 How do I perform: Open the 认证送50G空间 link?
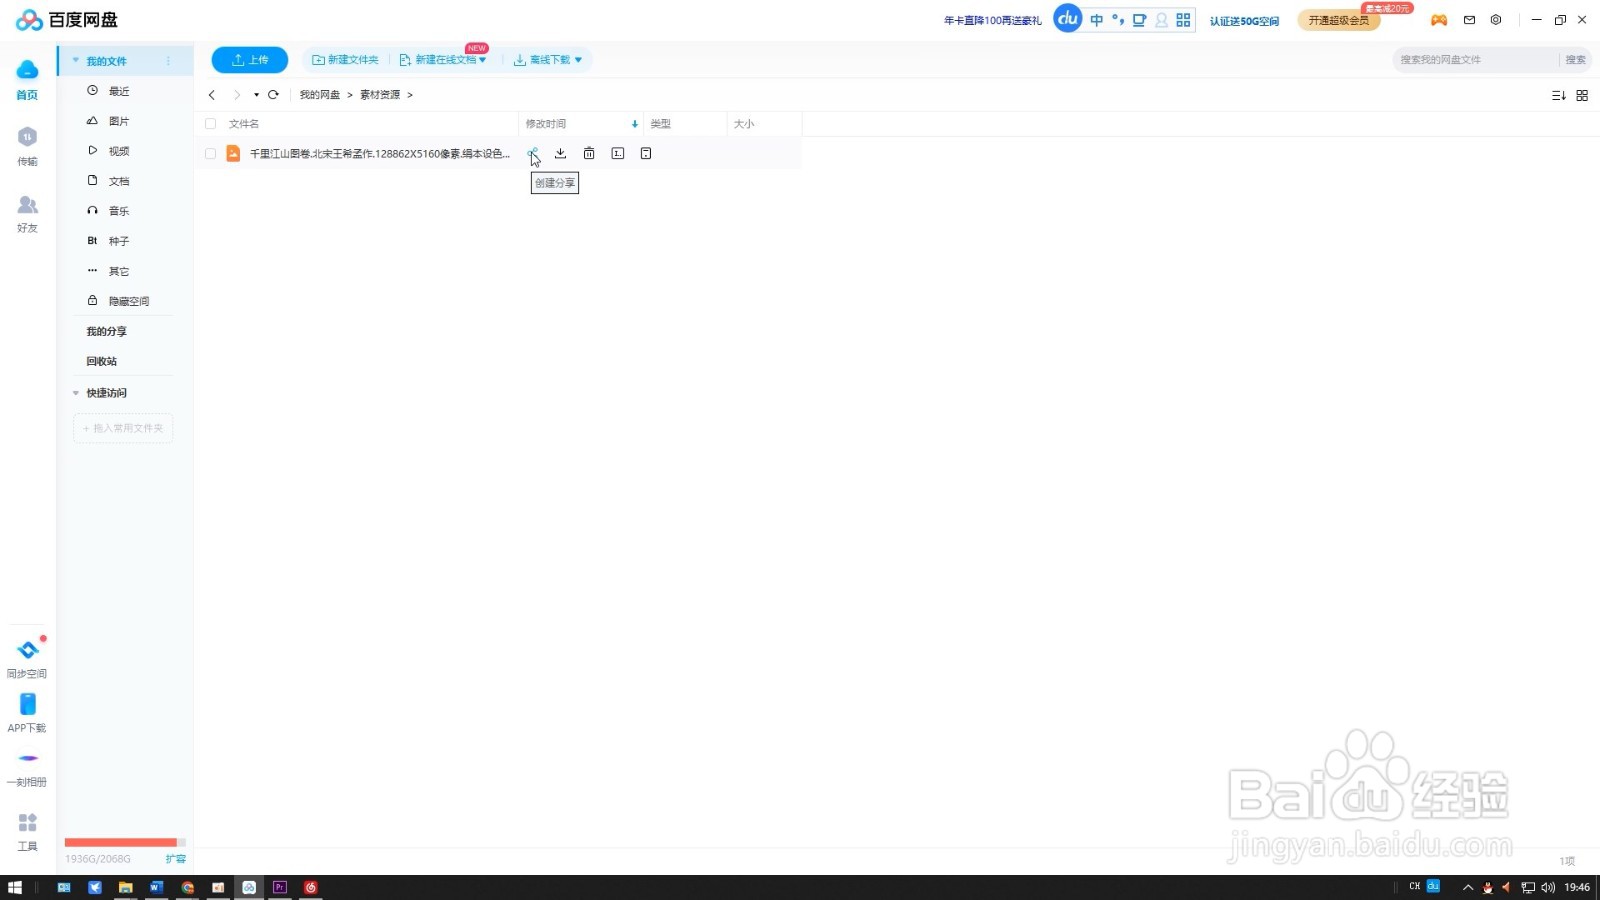(1244, 21)
